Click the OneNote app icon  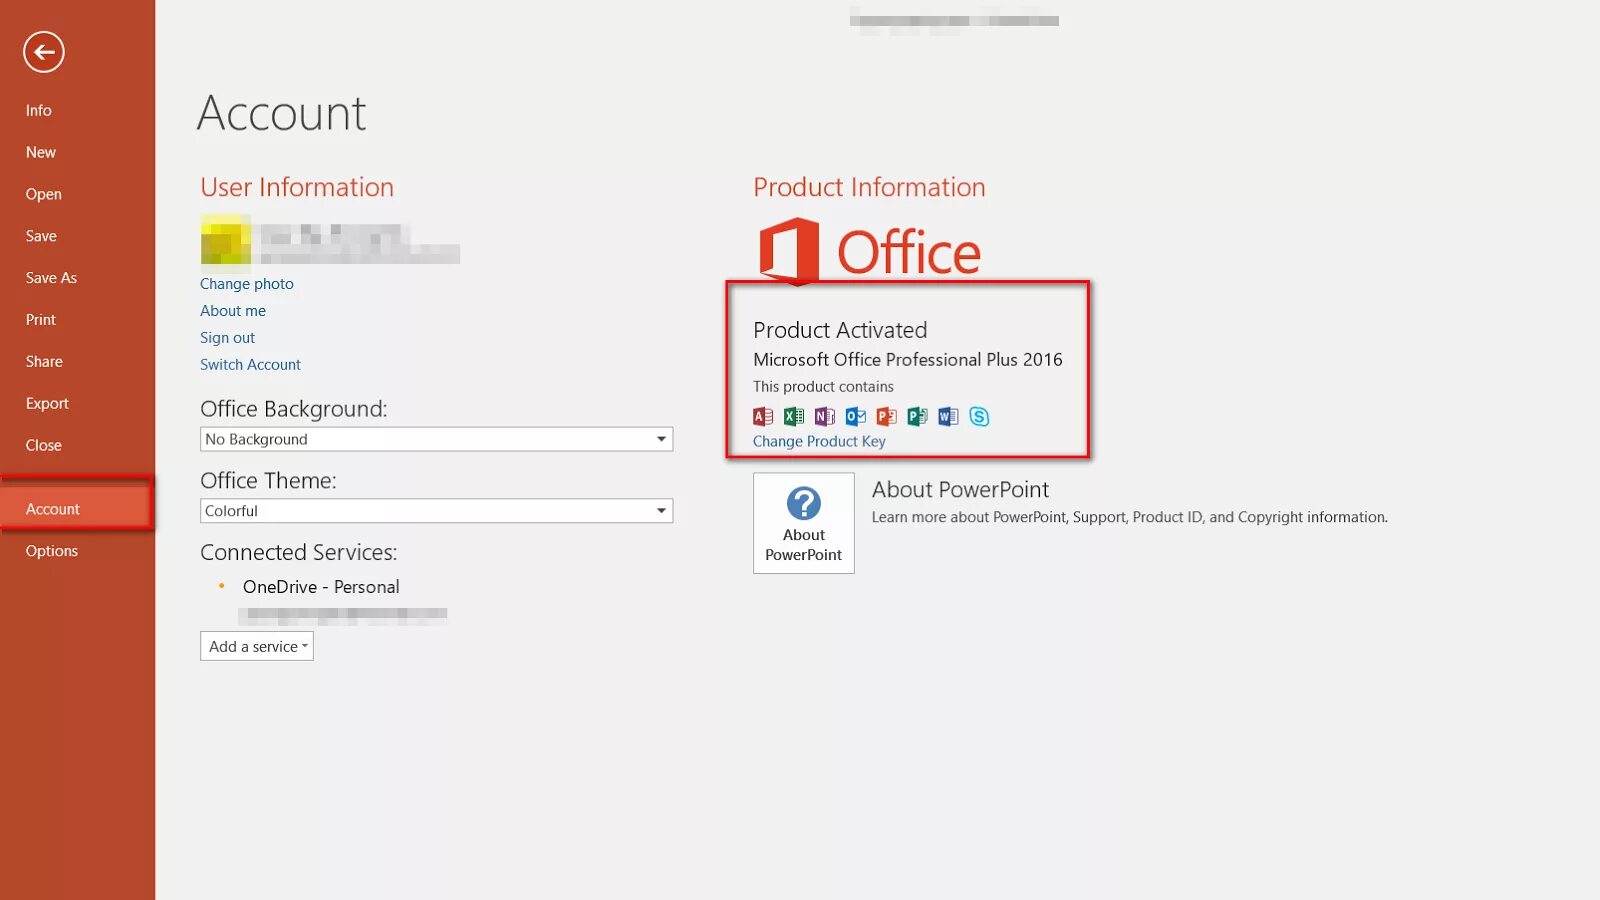(825, 416)
